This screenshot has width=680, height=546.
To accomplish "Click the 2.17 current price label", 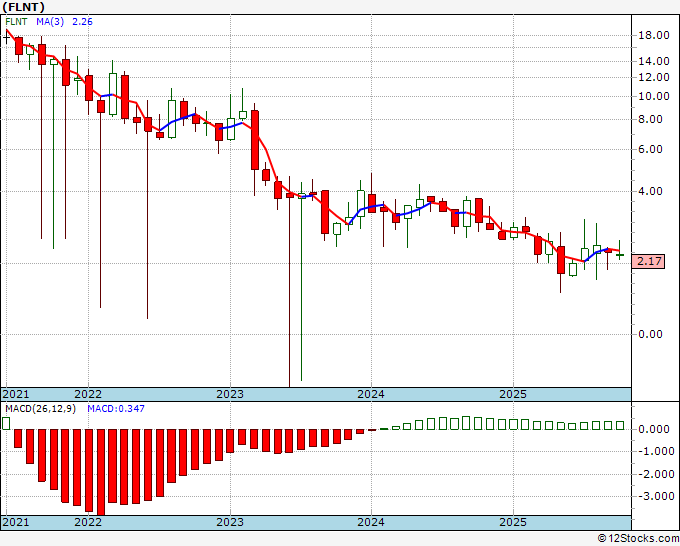I will (648, 261).
